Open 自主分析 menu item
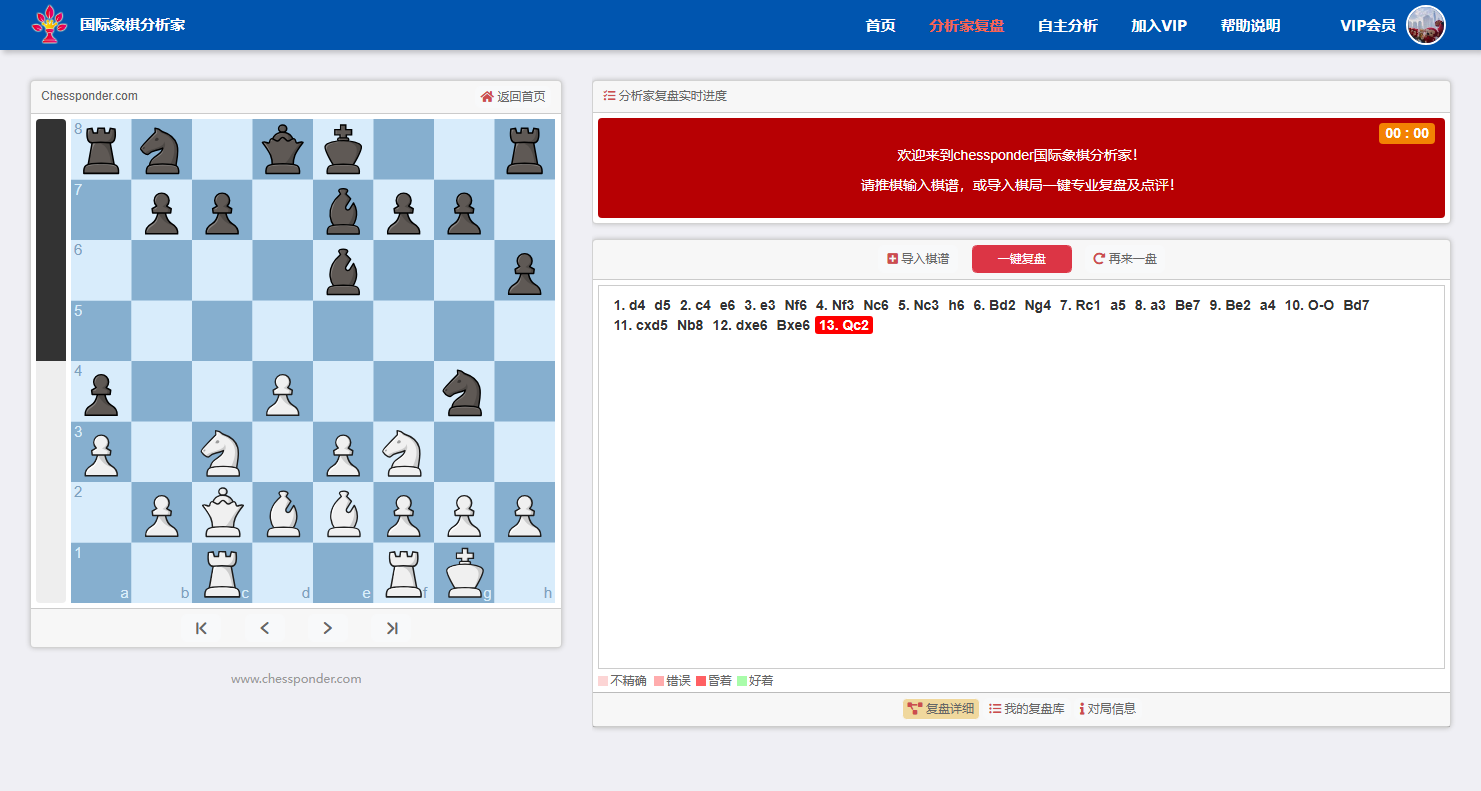Screen dimensions: 1481x791 pos(1068,26)
